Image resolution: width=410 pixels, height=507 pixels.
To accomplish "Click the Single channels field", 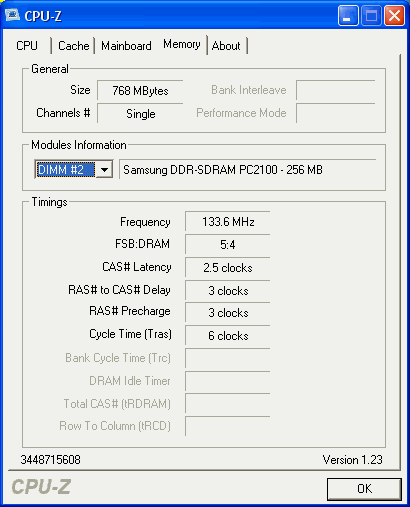I will 140,113.
